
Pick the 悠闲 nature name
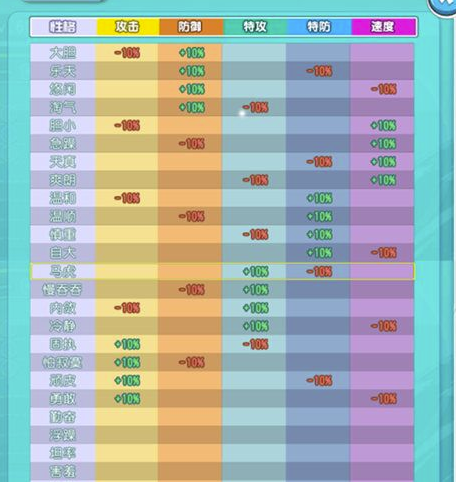63,89
